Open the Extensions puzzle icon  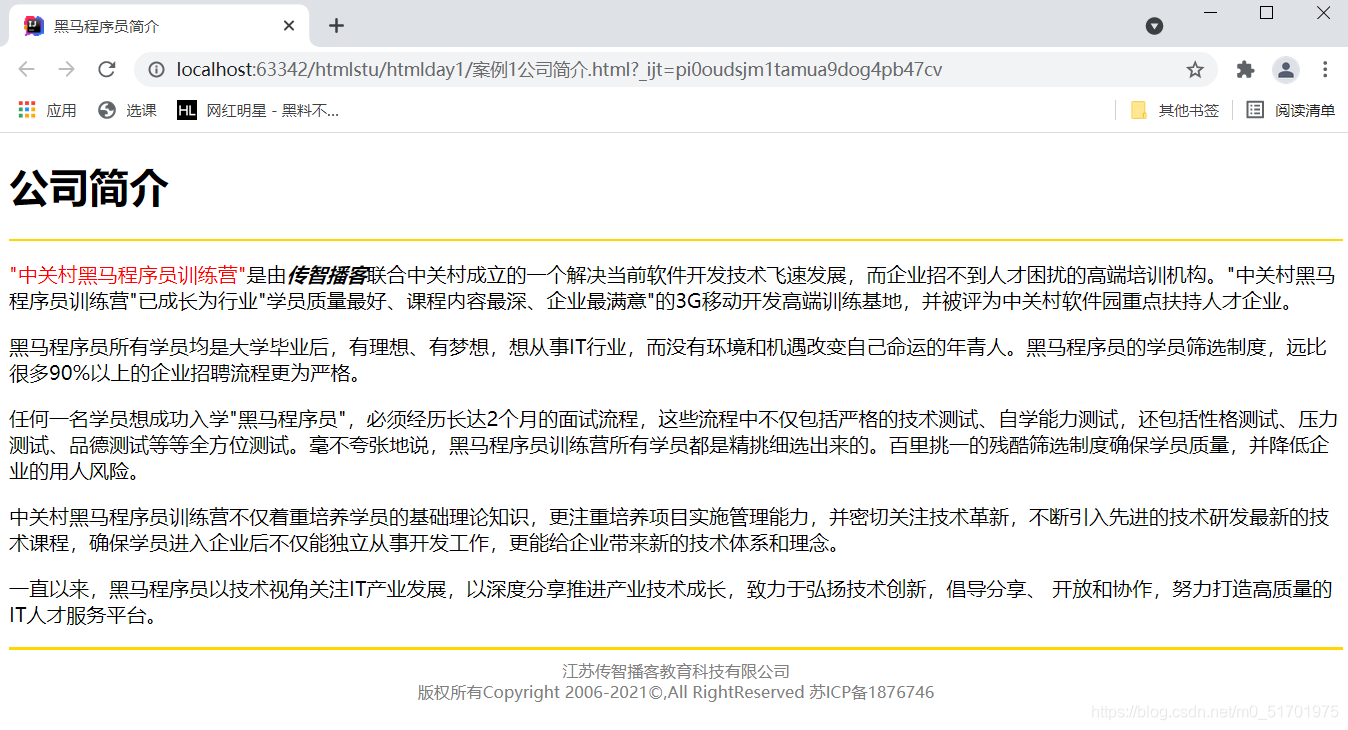[1245, 70]
